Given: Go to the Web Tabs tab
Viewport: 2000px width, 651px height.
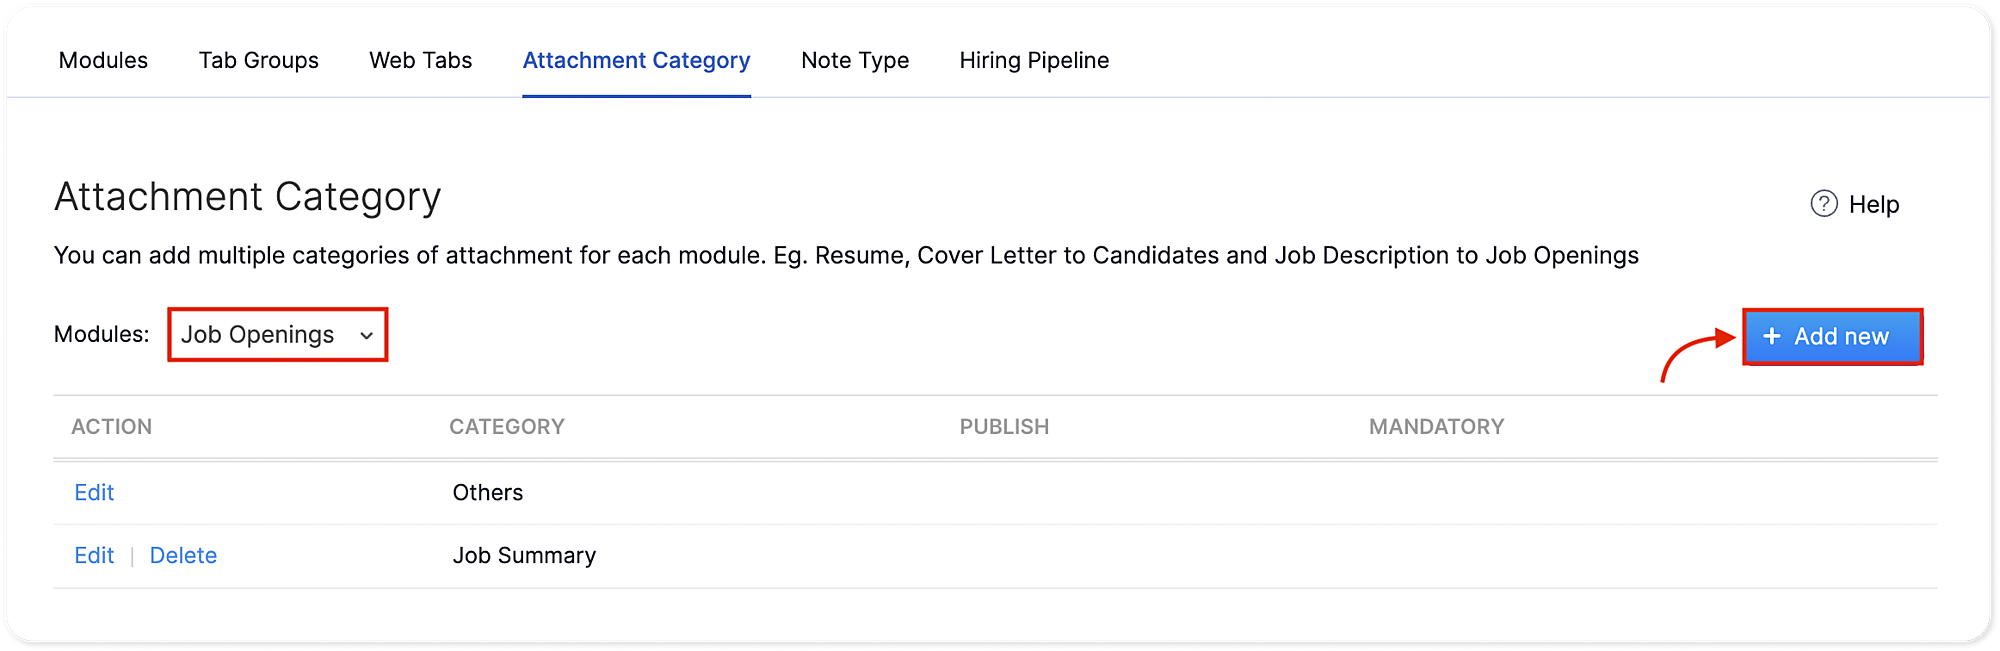Looking at the screenshot, I should [x=420, y=60].
